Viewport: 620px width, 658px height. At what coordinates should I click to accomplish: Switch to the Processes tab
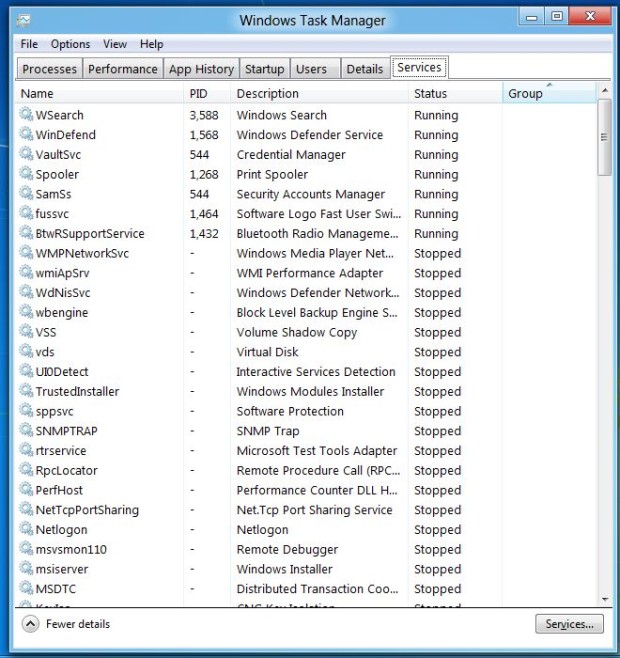tap(50, 69)
